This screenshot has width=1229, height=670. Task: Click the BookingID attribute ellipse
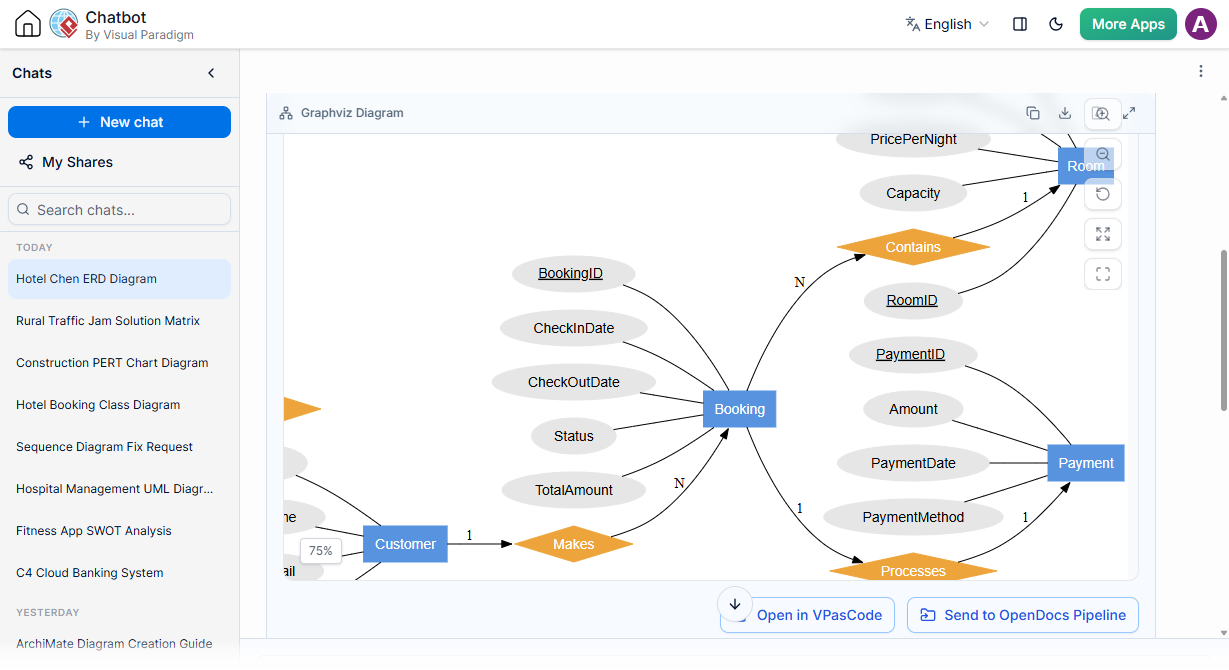point(571,274)
